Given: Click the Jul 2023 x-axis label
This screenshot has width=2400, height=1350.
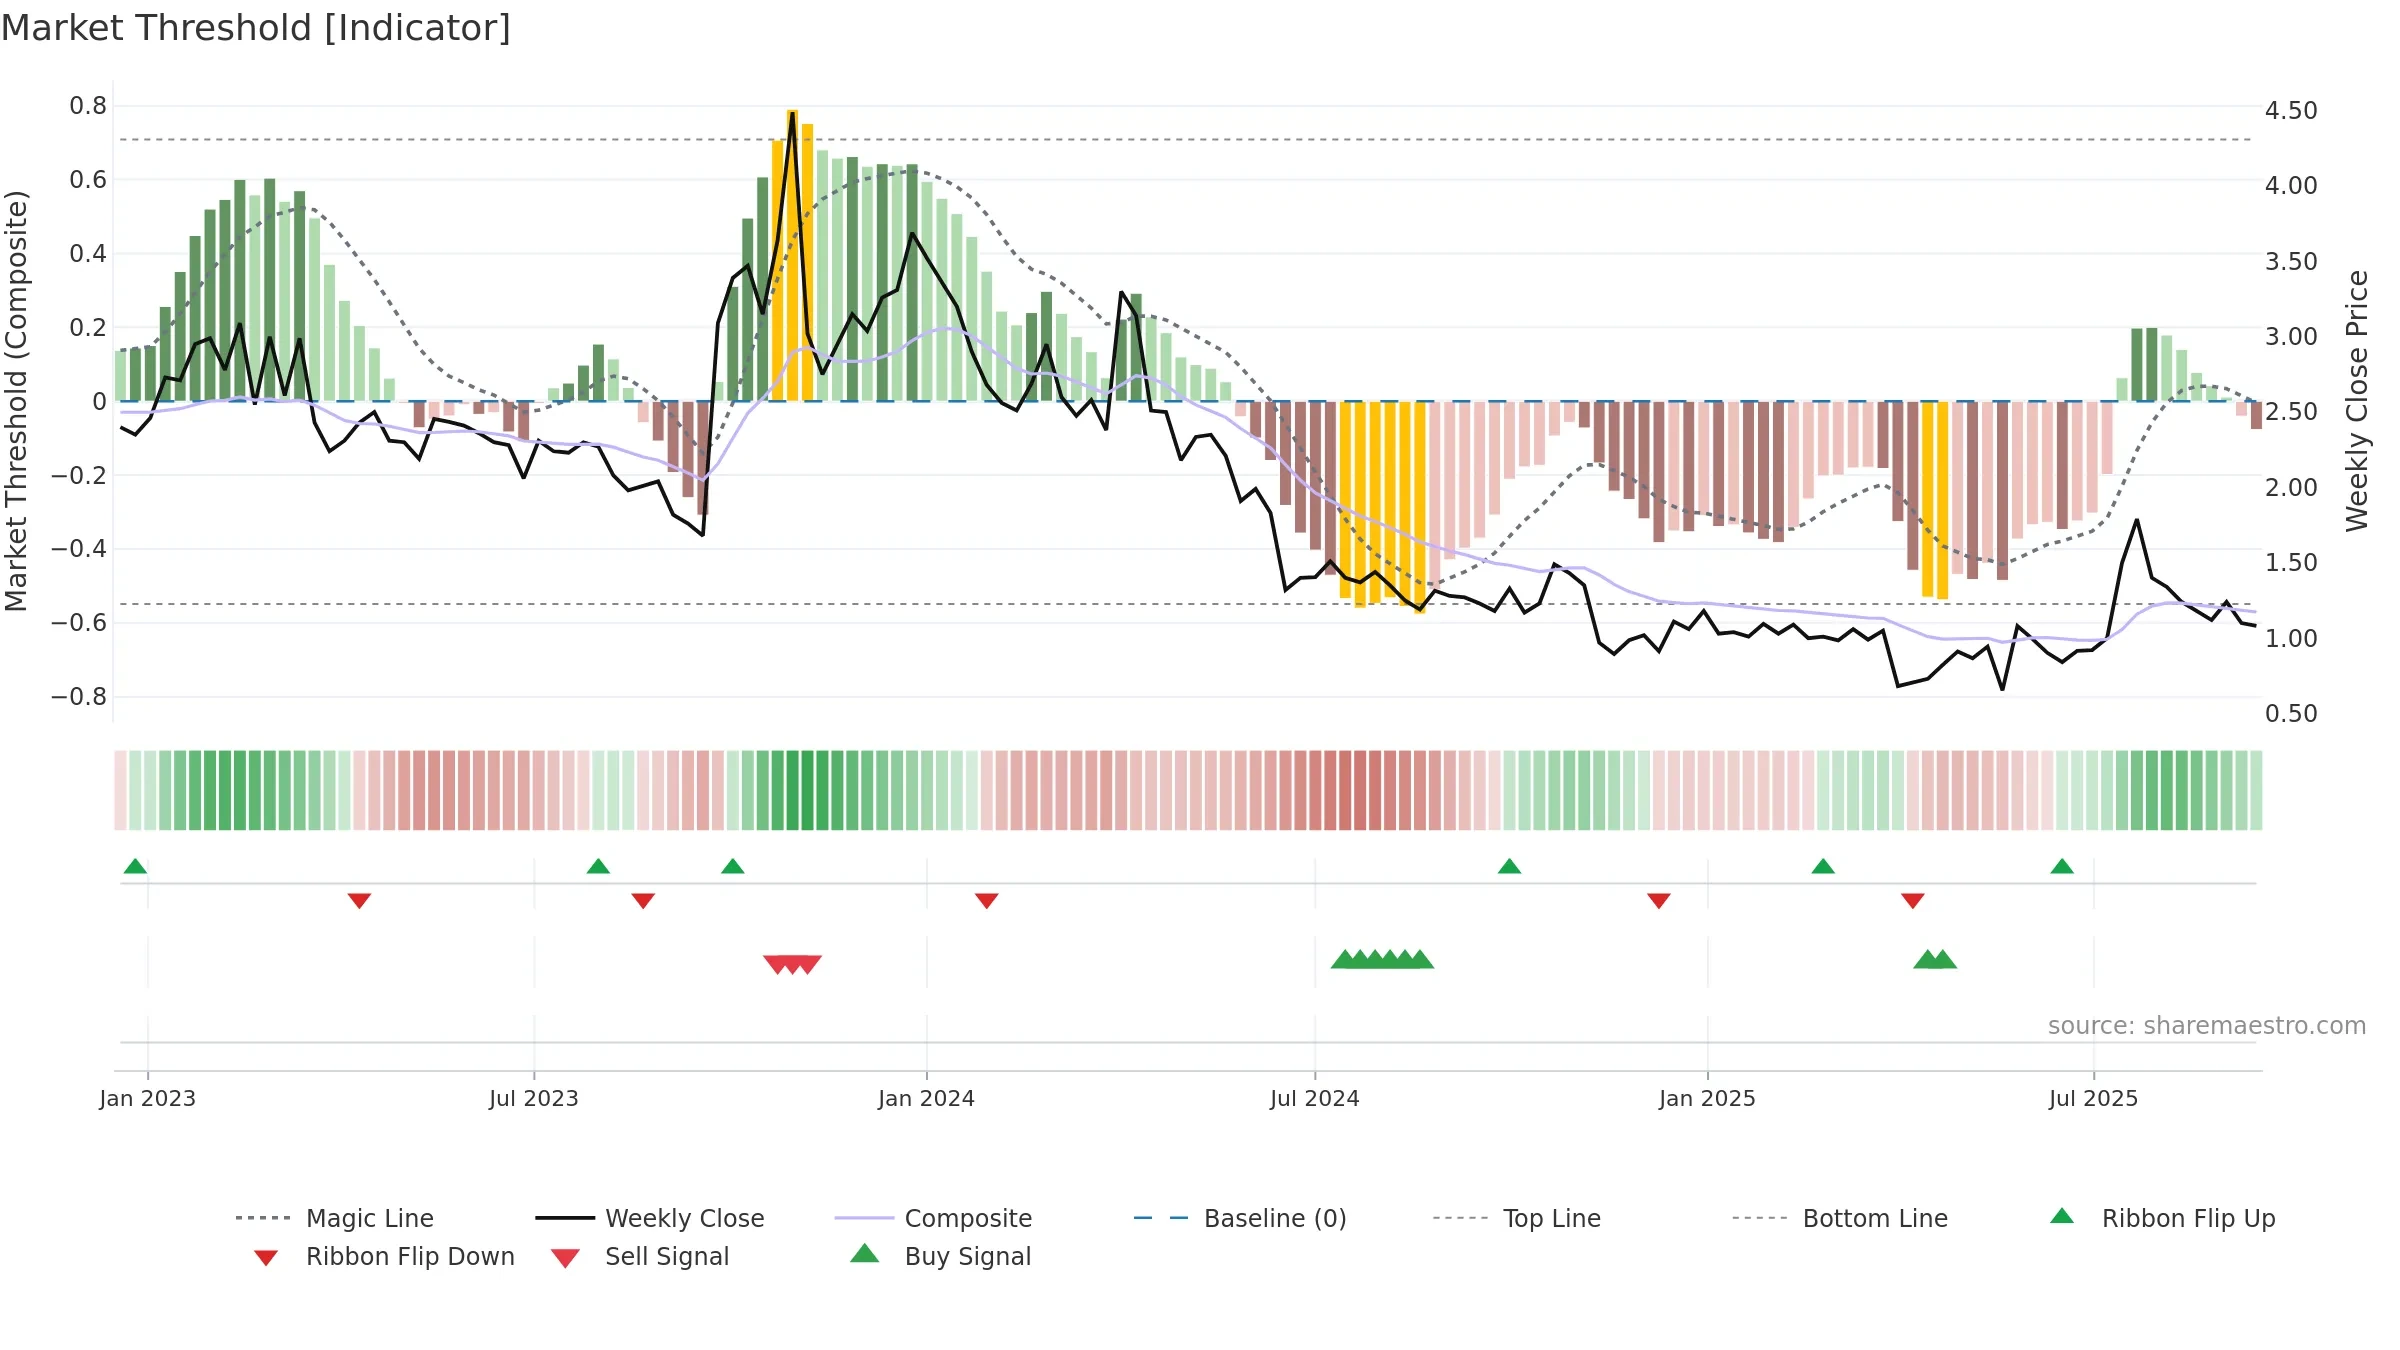Looking at the screenshot, I should pyautogui.click(x=534, y=1098).
